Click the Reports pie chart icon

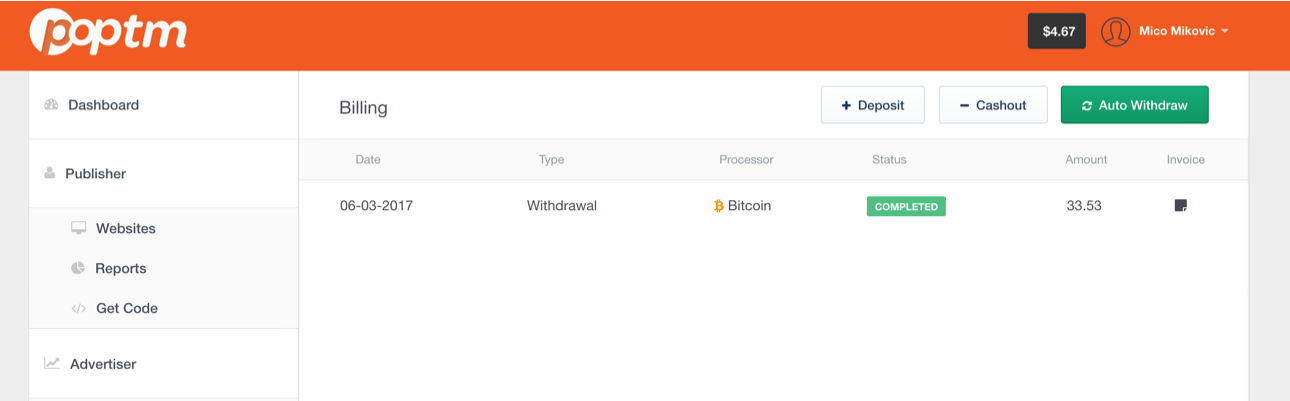[78, 268]
